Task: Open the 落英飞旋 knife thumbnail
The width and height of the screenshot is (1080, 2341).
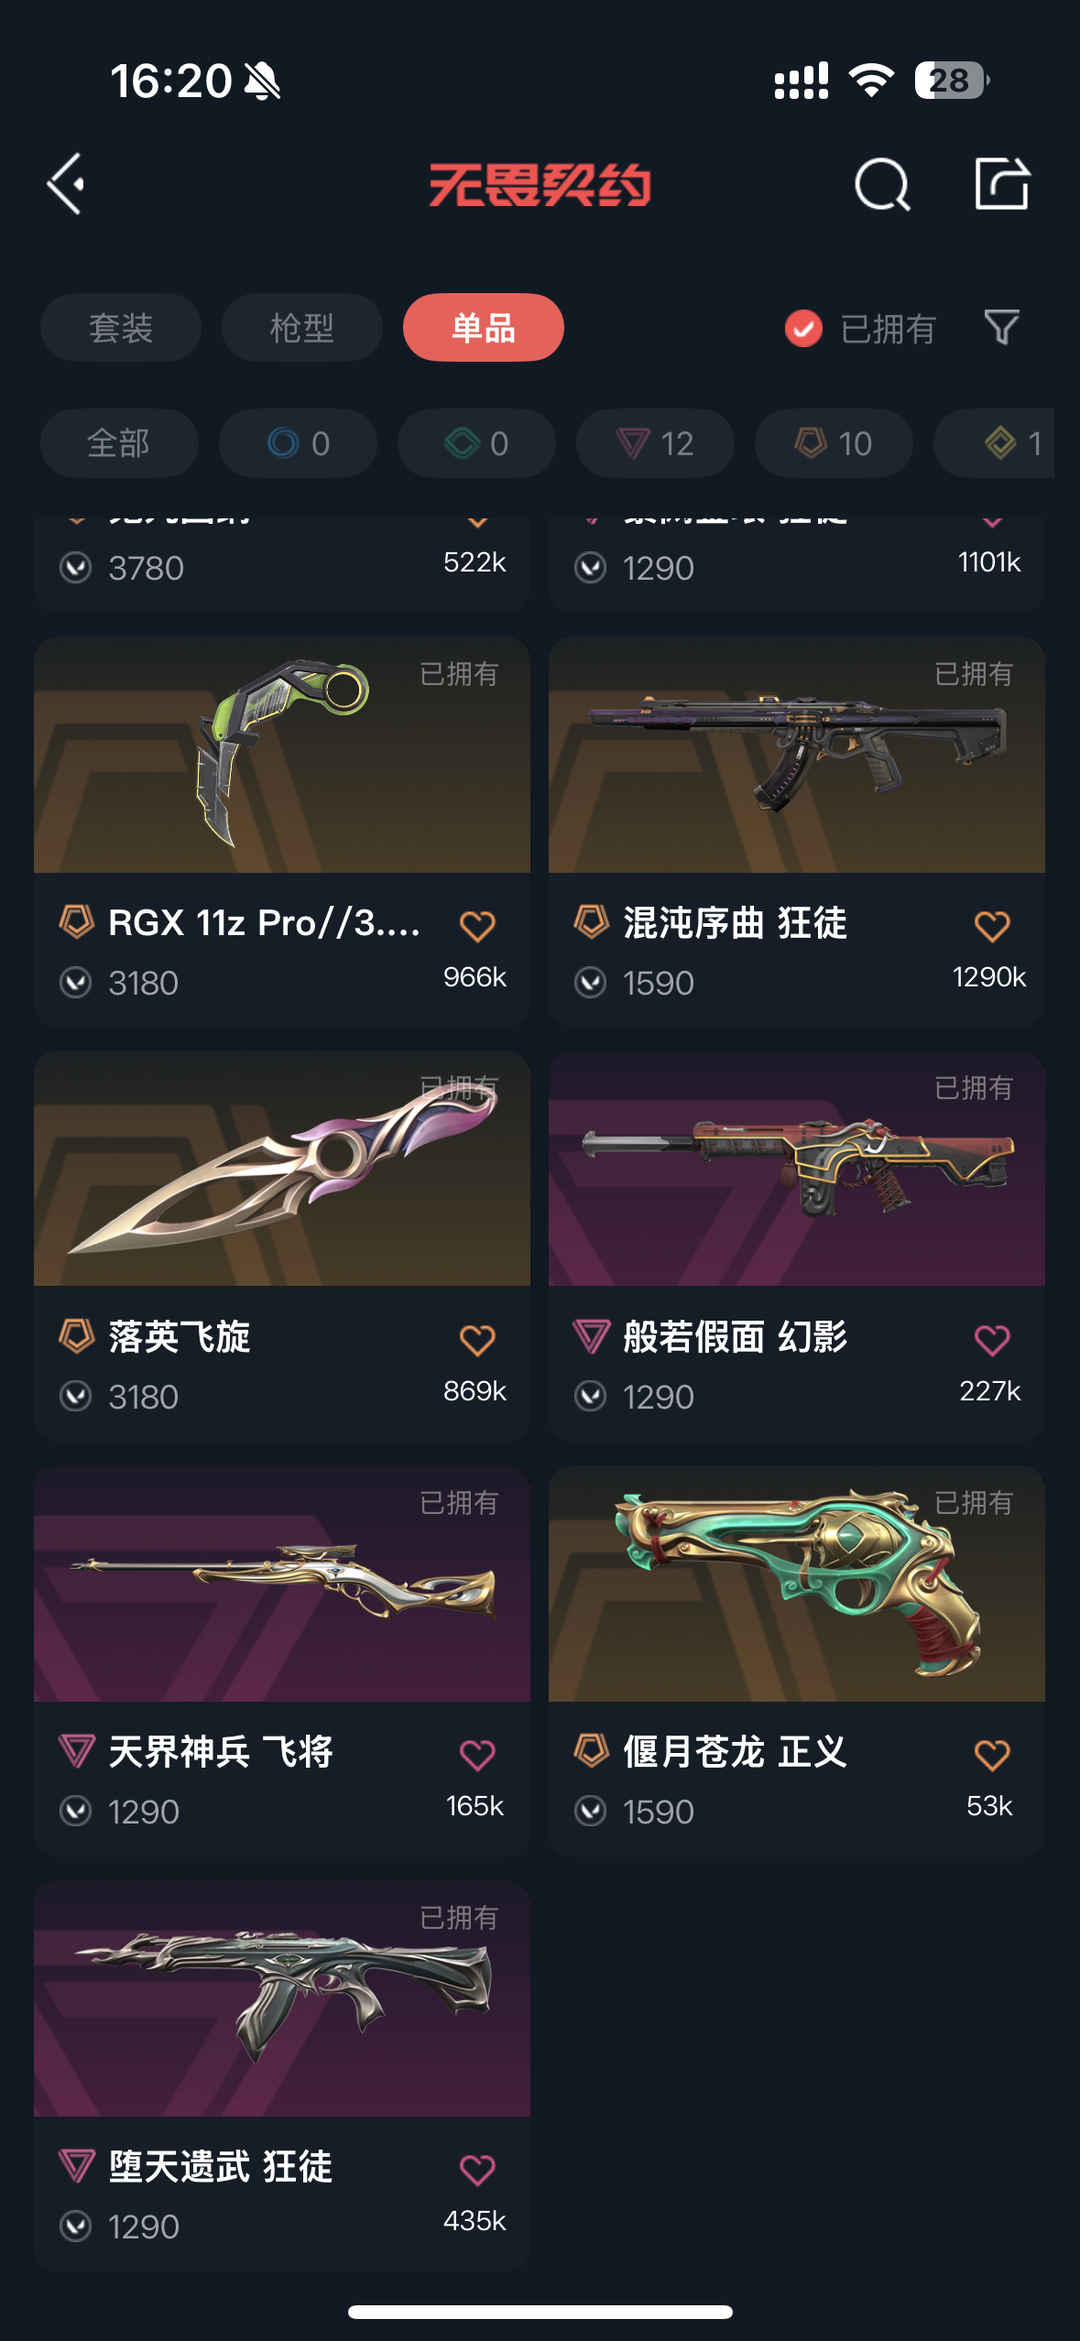Action: pos(282,1168)
